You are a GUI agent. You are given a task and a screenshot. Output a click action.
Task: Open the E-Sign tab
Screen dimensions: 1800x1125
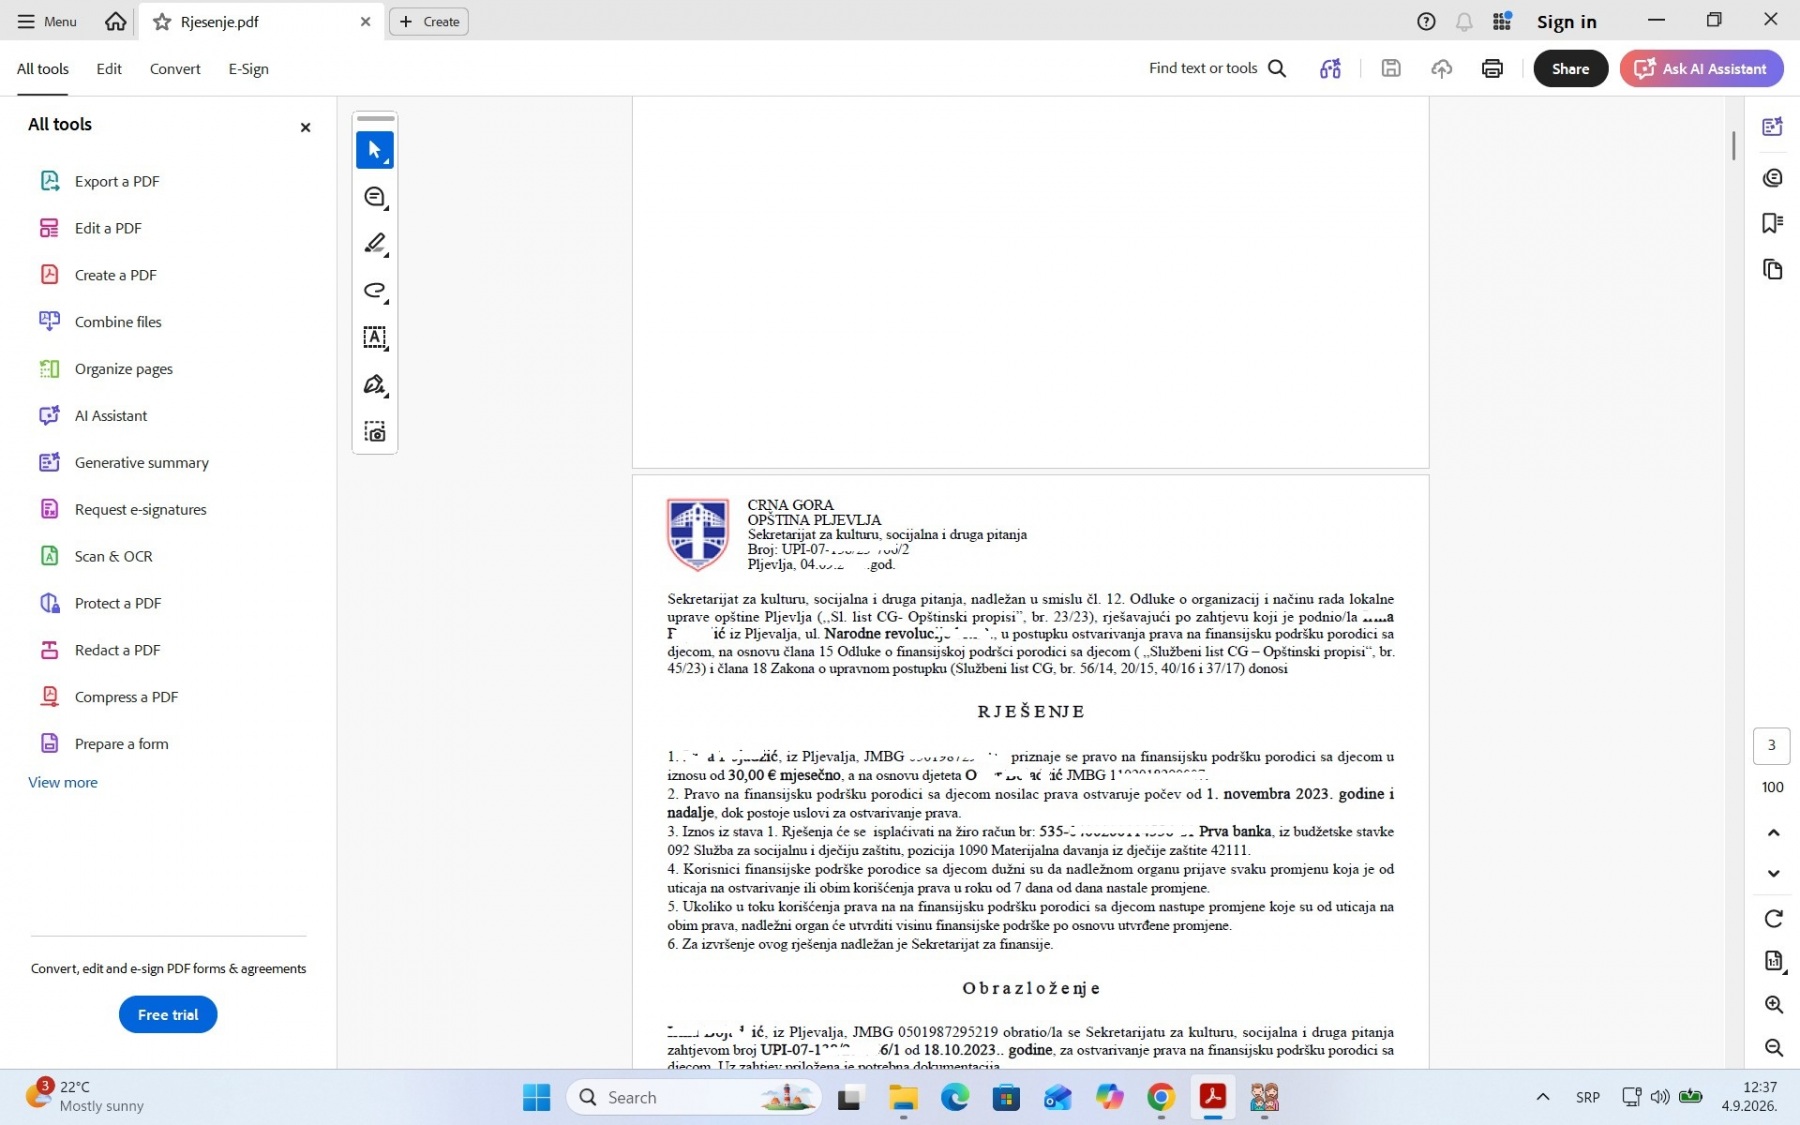248,69
